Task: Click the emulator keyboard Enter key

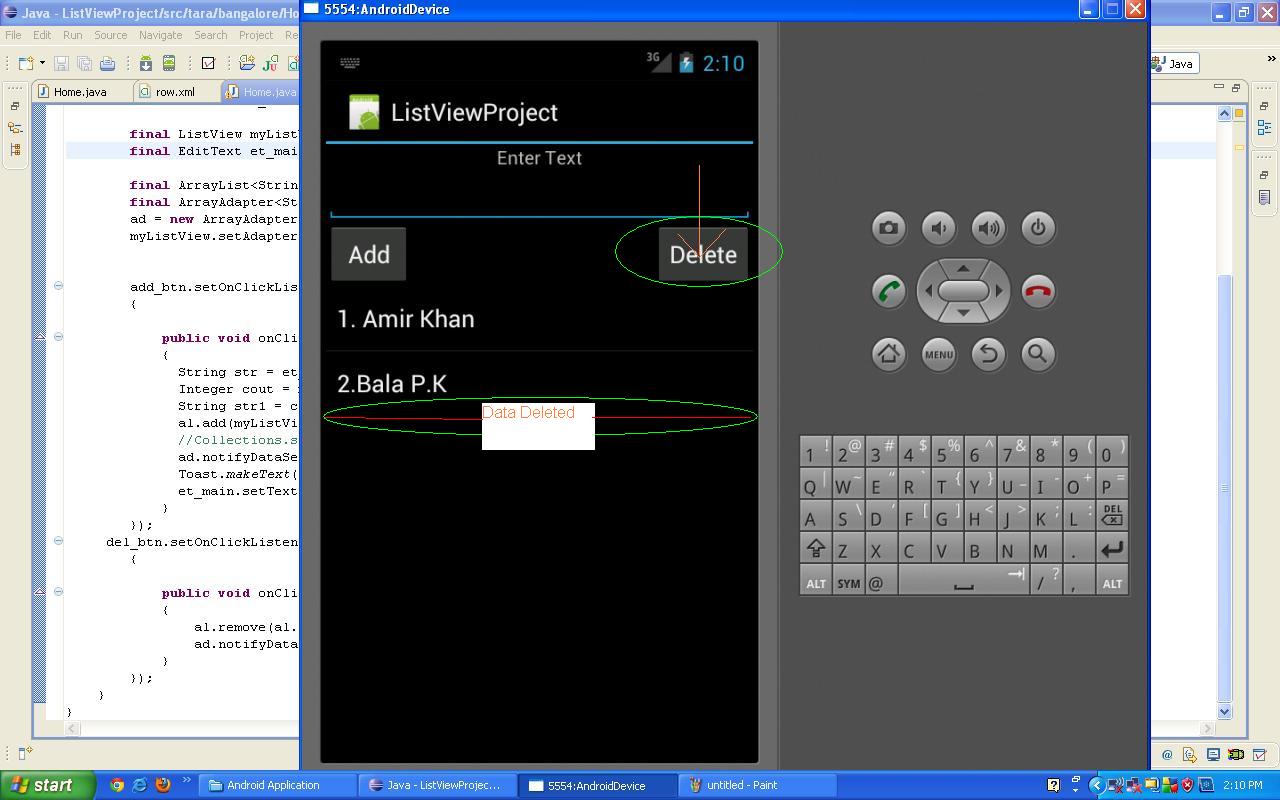Action: point(1112,548)
